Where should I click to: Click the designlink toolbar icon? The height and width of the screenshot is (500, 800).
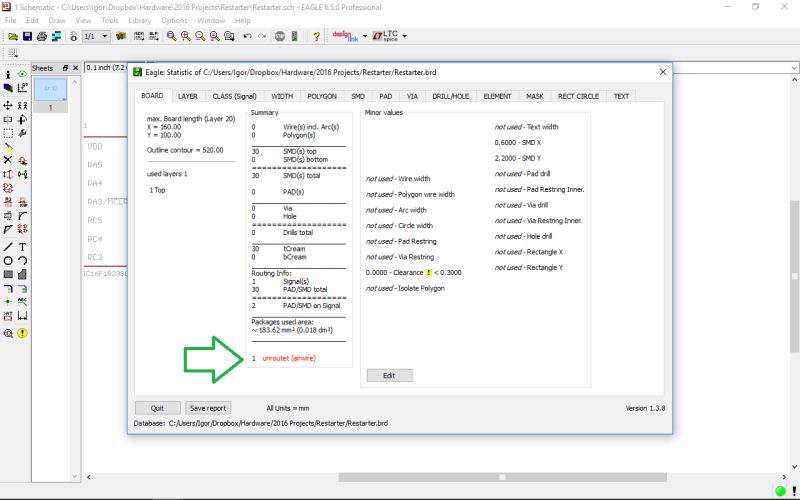click(345, 36)
